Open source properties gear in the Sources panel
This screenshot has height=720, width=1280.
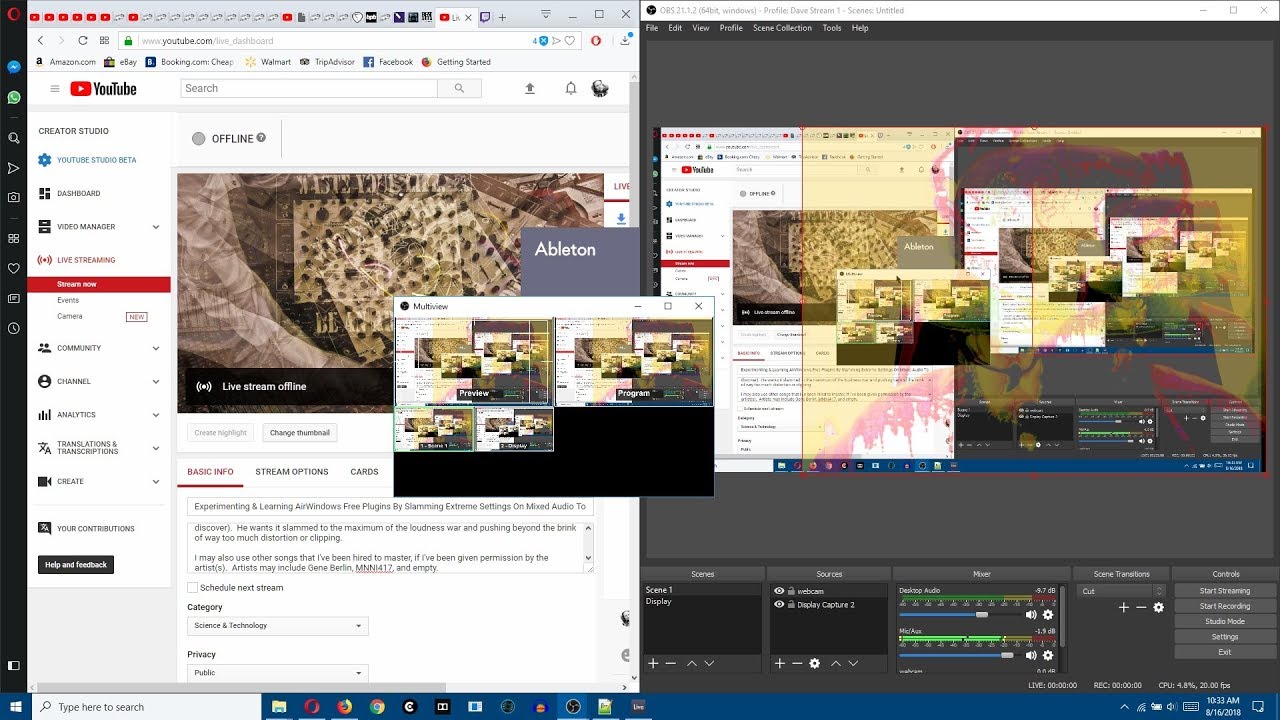click(x=815, y=663)
